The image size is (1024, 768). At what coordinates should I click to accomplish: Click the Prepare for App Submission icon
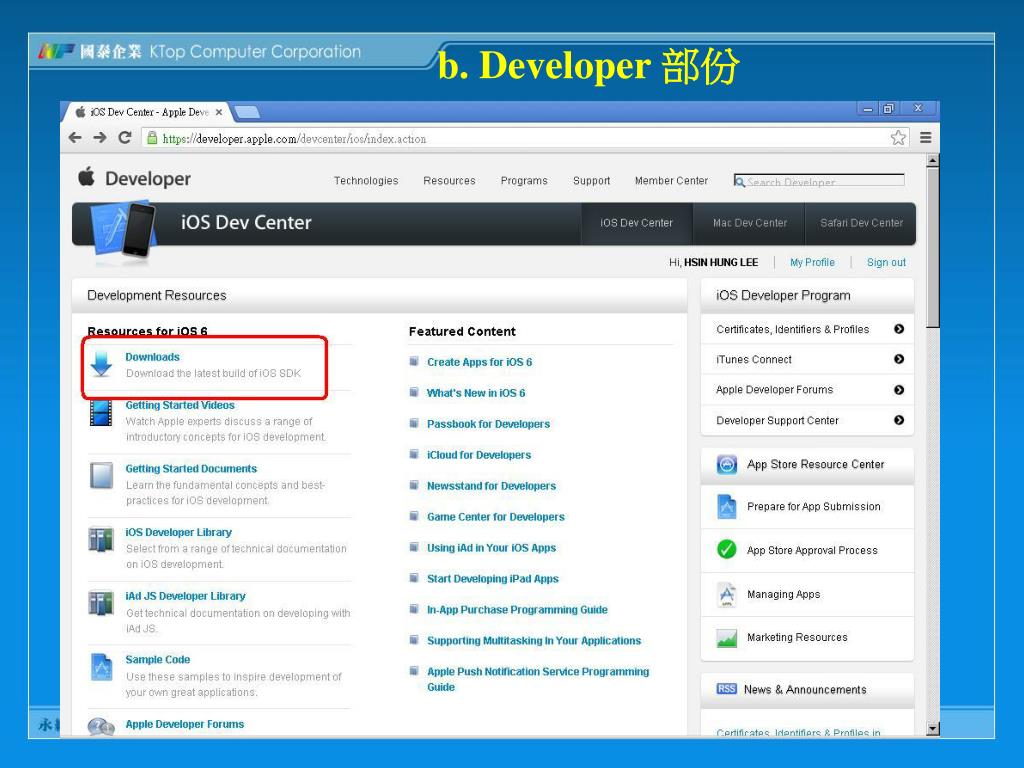tap(727, 507)
